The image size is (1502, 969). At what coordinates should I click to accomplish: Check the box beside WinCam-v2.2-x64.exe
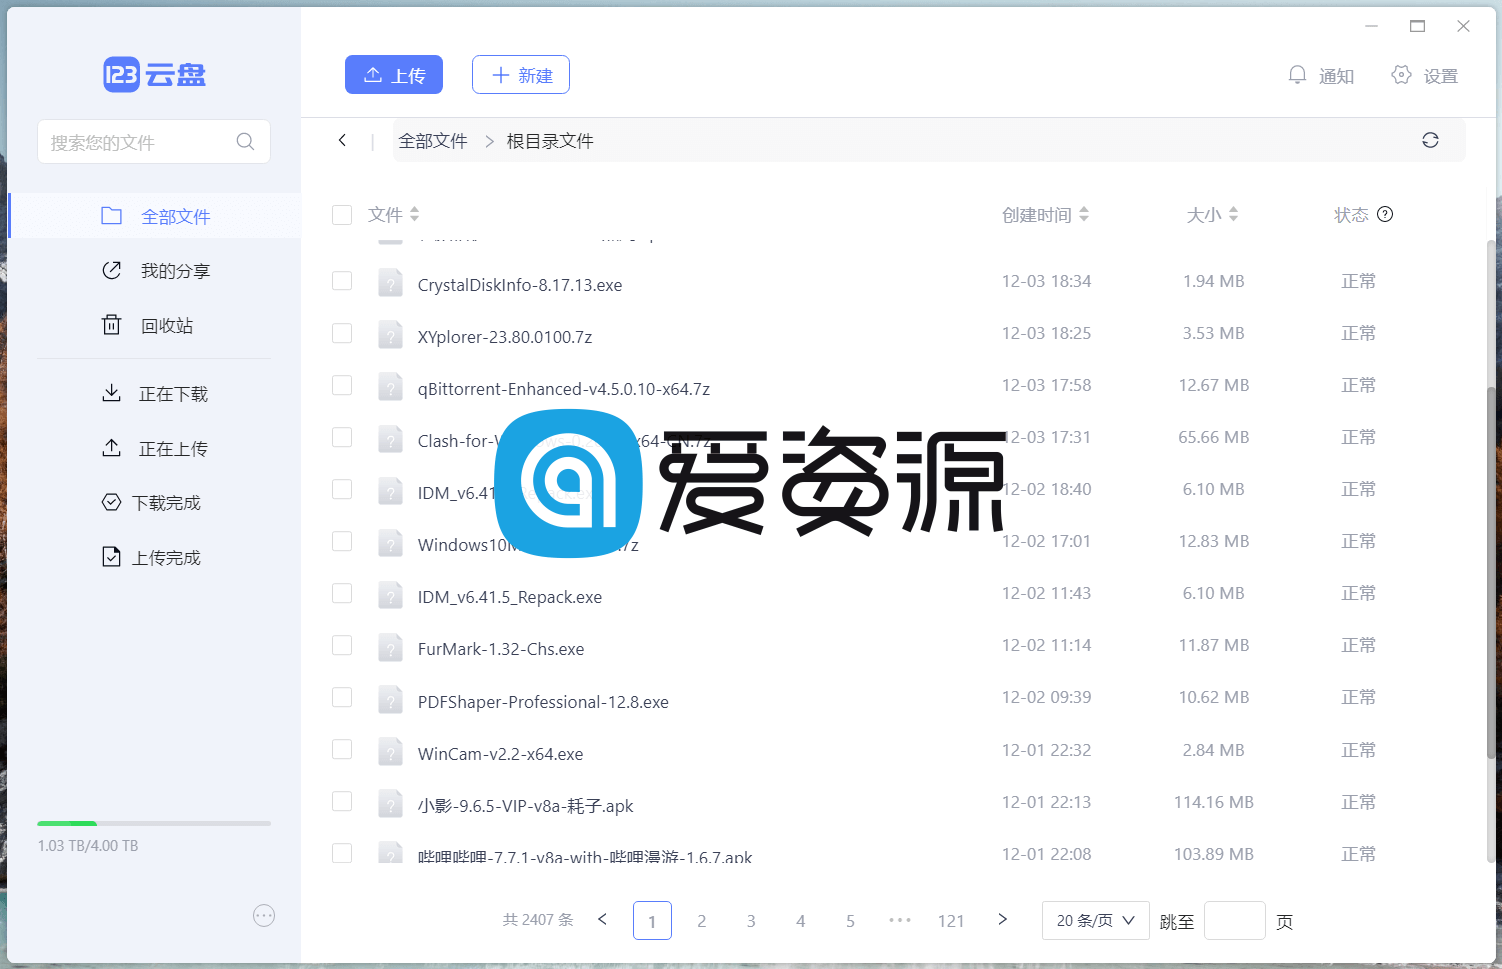pos(342,749)
